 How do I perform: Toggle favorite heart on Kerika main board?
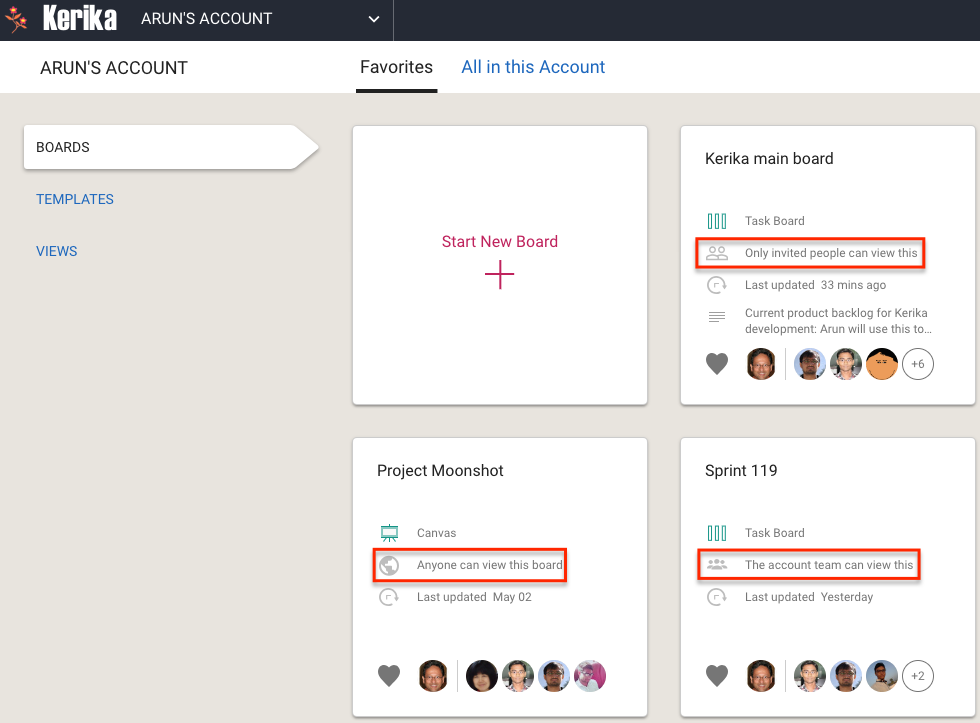(x=717, y=364)
